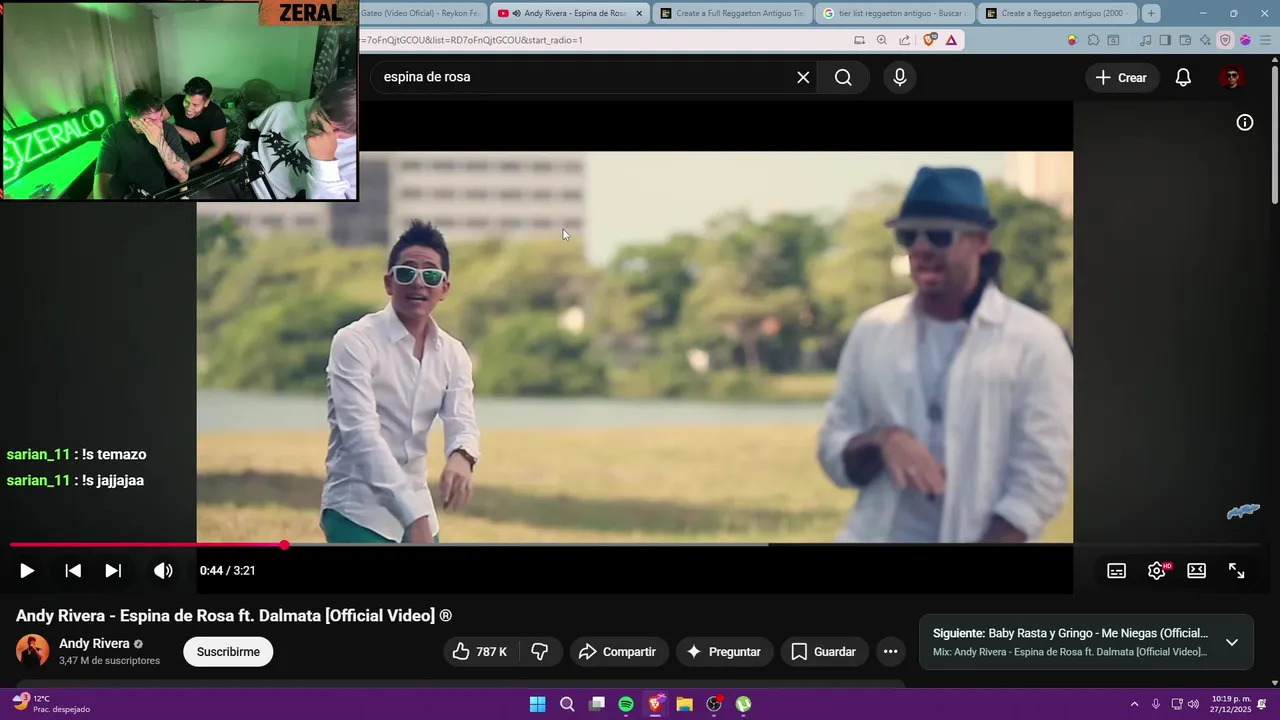
Task: Open the Crear menu
Action: coord(1121,77)
